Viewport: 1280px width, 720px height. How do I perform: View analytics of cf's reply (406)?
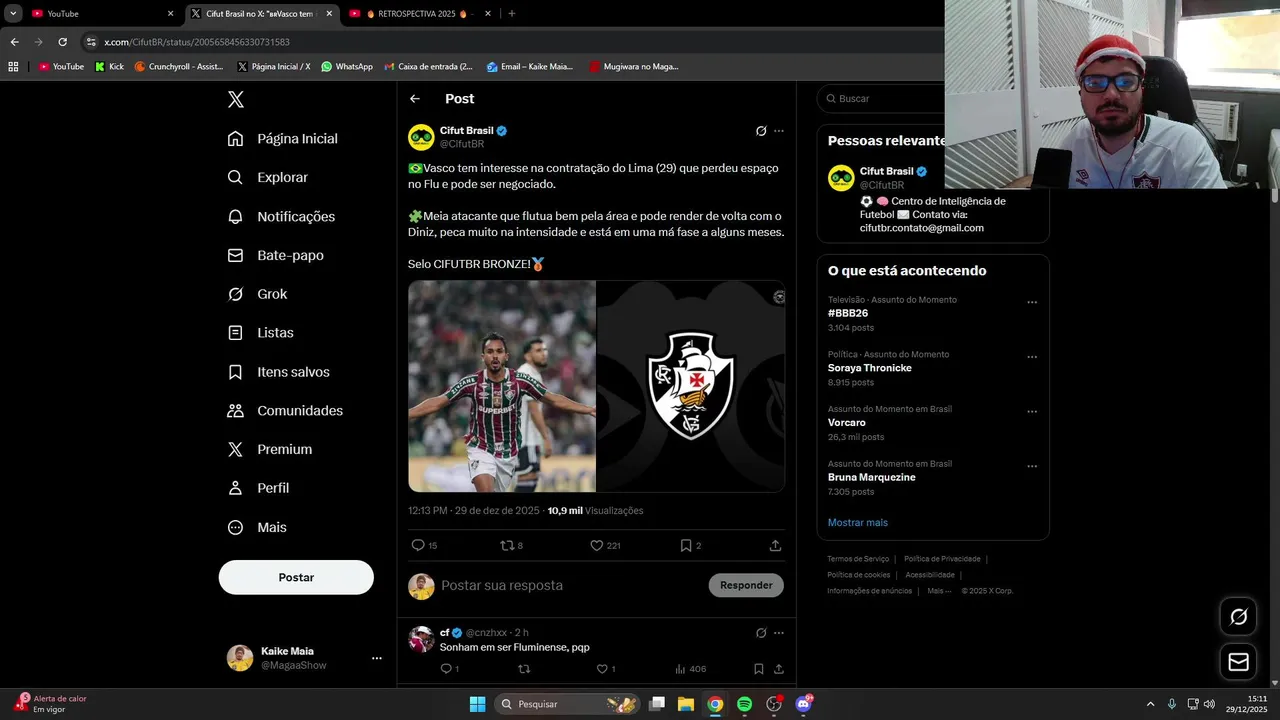point(690,669)
